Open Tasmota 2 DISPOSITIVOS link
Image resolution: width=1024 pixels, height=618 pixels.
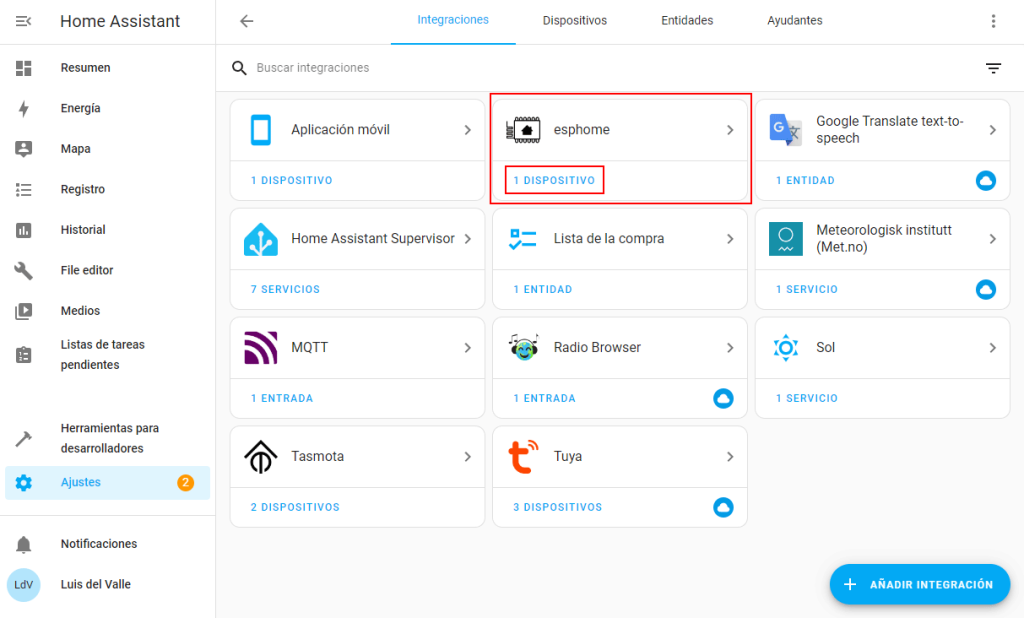295,508
